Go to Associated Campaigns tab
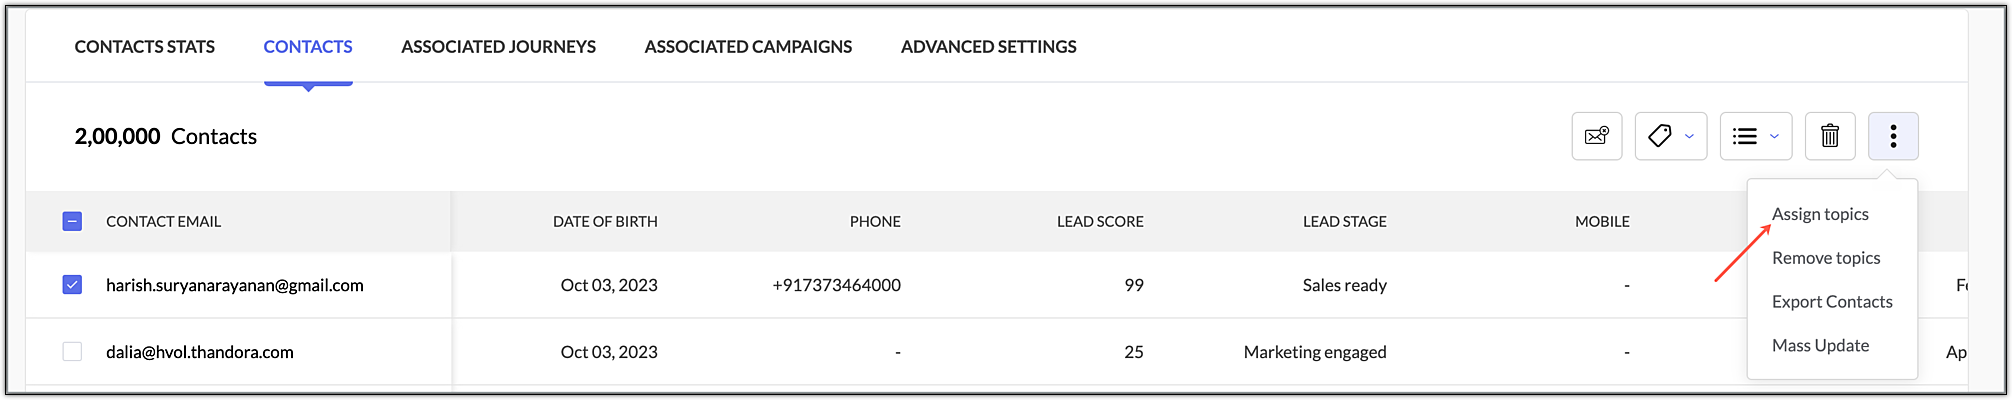 (x=748, y=47)
